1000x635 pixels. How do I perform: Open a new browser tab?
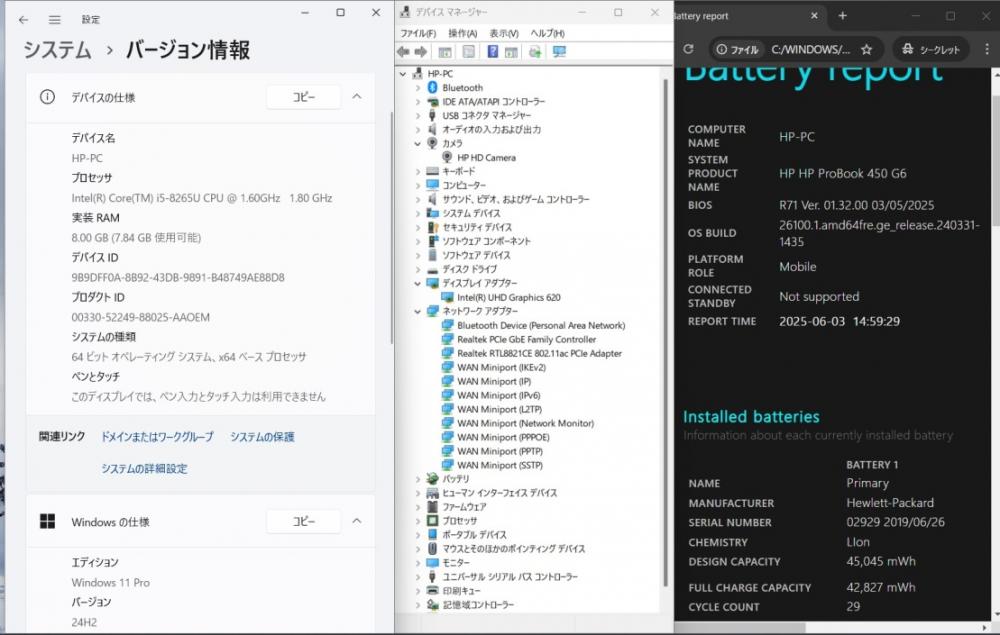pyautogui.click(x=842, y=16)
